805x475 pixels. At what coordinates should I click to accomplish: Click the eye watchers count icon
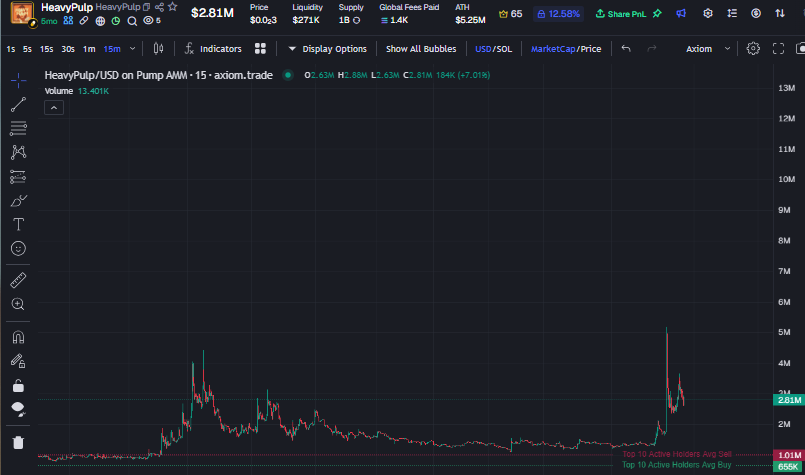pyautogui.click(x=152, y=21)
